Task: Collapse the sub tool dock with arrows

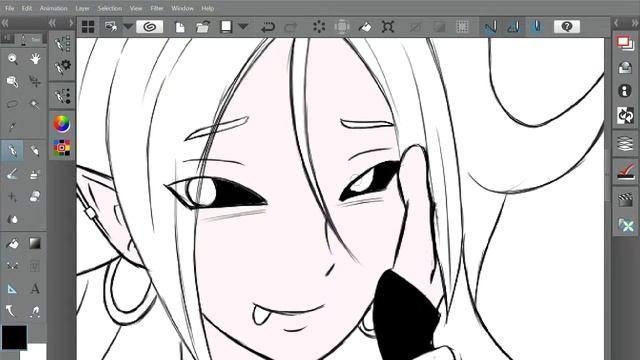Action: click(x=52, y=23)
